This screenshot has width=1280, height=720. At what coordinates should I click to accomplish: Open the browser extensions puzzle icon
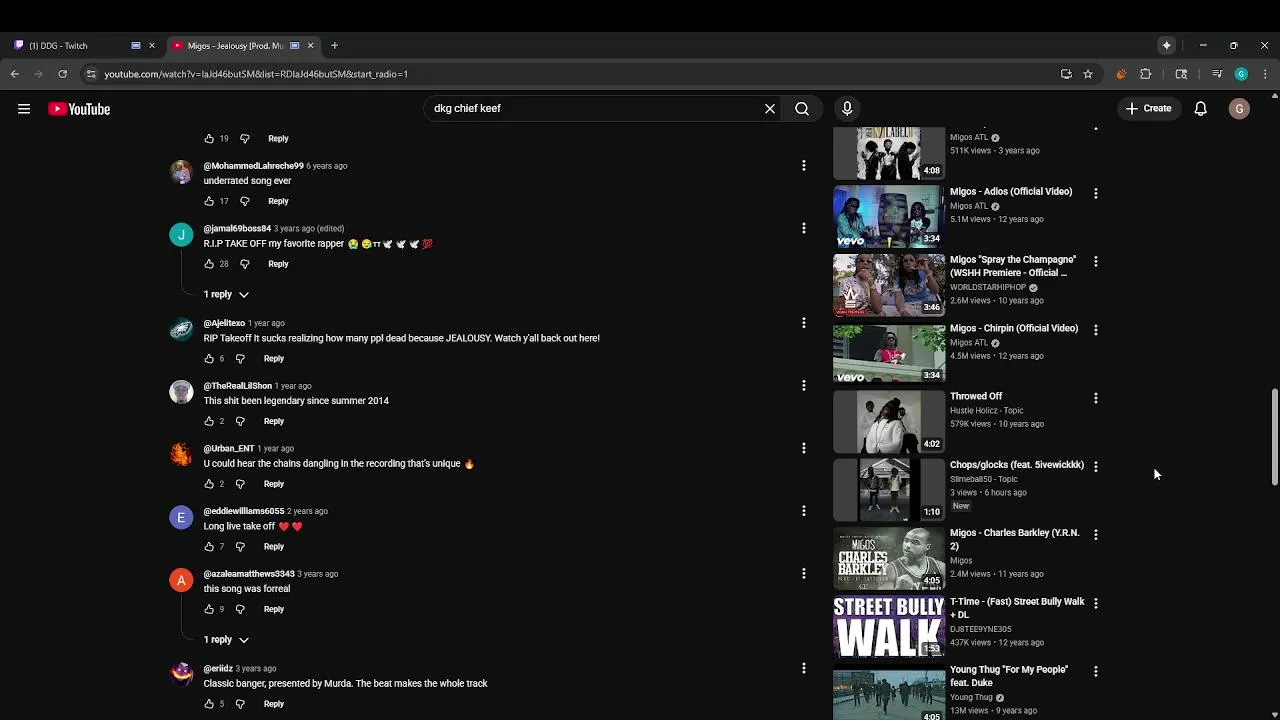1146,74
